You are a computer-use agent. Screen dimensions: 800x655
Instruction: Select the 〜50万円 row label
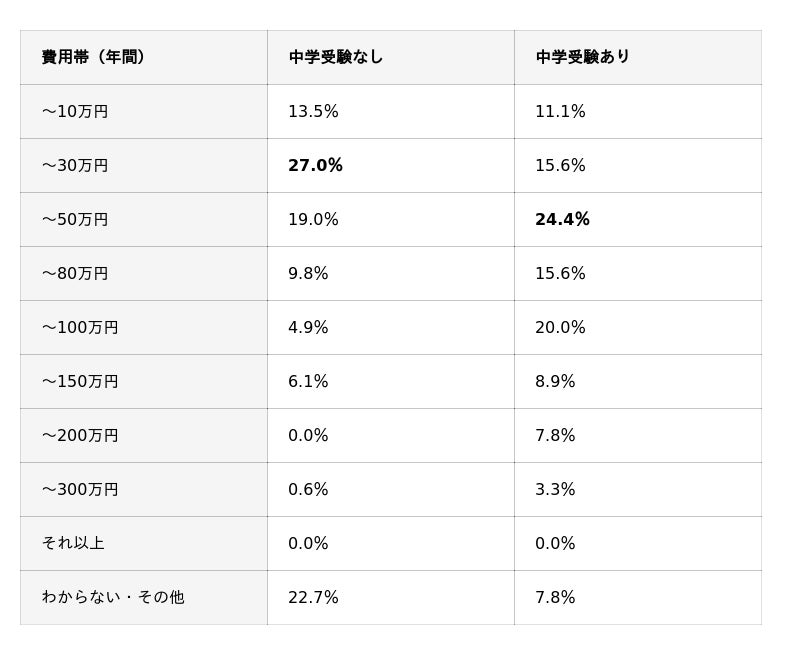coord(75,220)
